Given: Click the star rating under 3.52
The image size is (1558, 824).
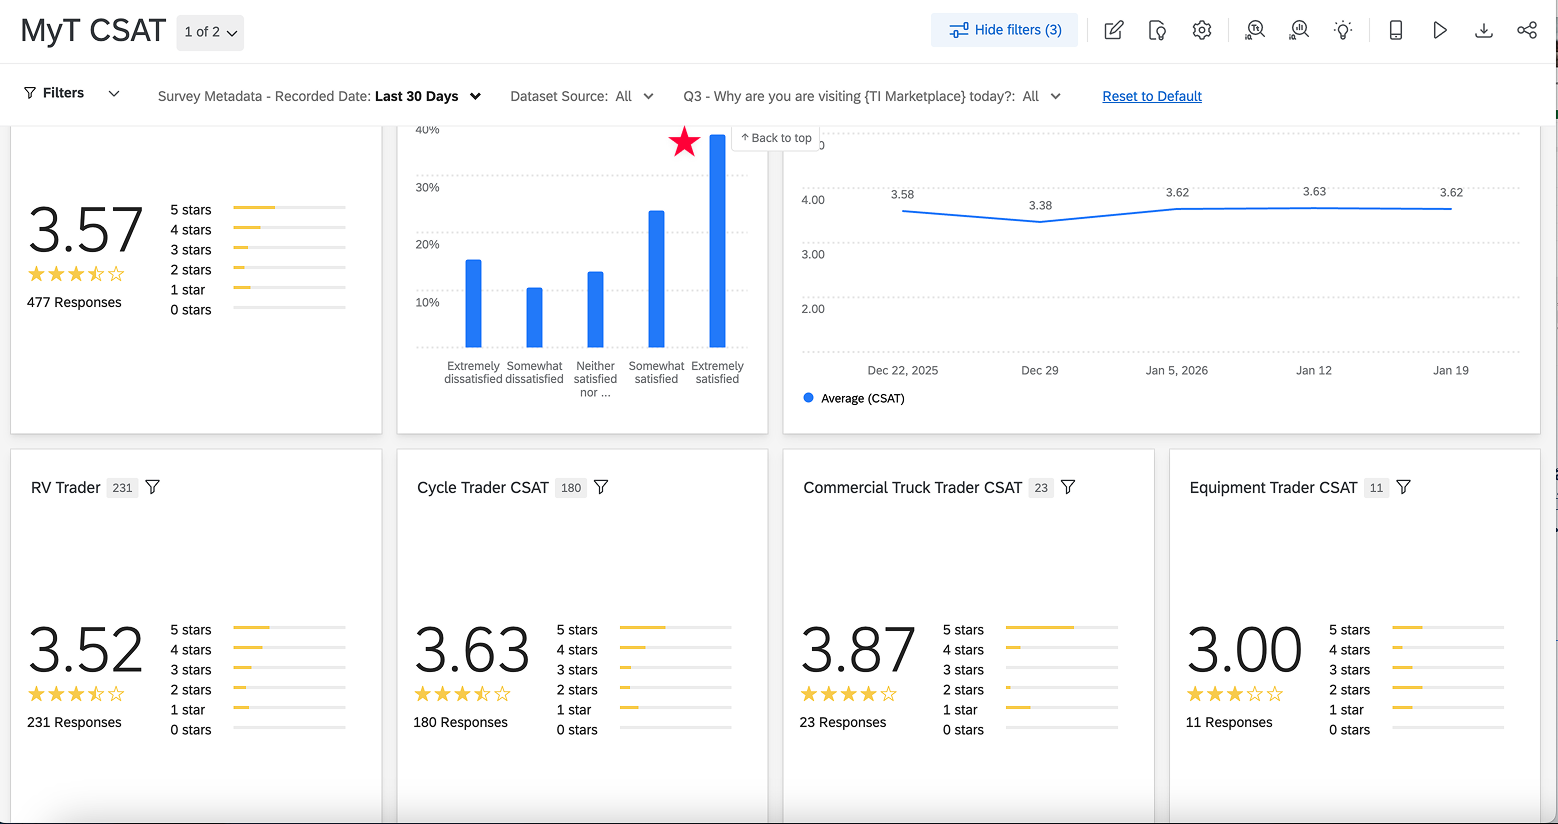Looking at the screenshot, I should 76,694.
